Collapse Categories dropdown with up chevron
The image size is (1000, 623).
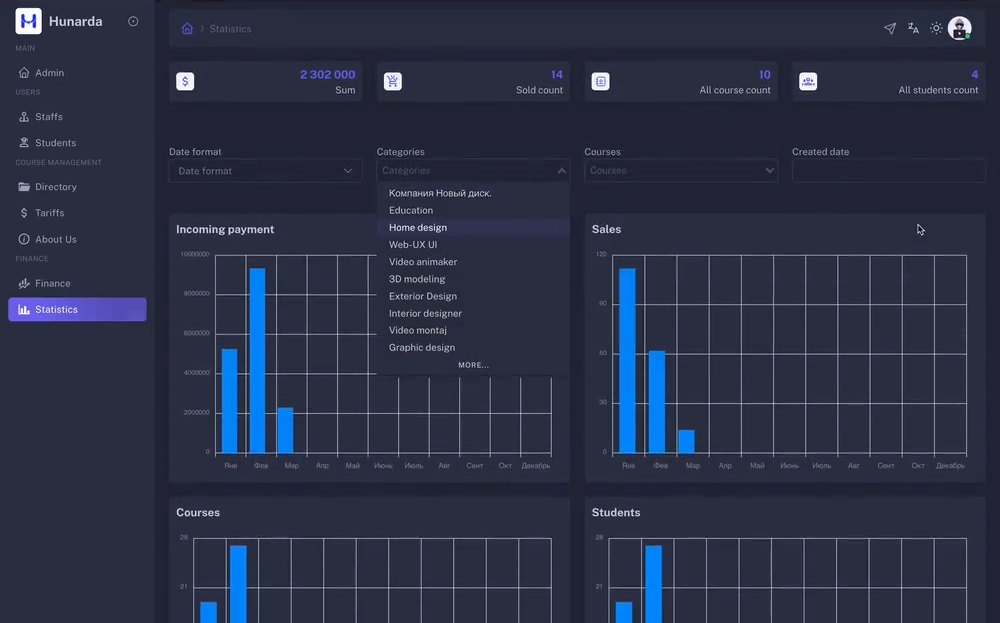[x=561, y=170]
